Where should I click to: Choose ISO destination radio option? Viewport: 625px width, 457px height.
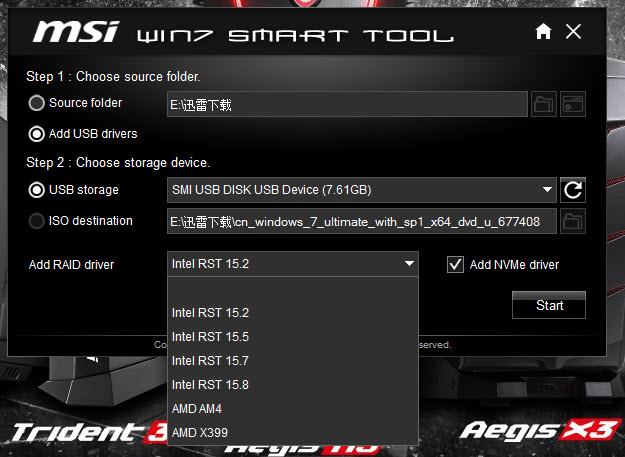coord(36,221)
